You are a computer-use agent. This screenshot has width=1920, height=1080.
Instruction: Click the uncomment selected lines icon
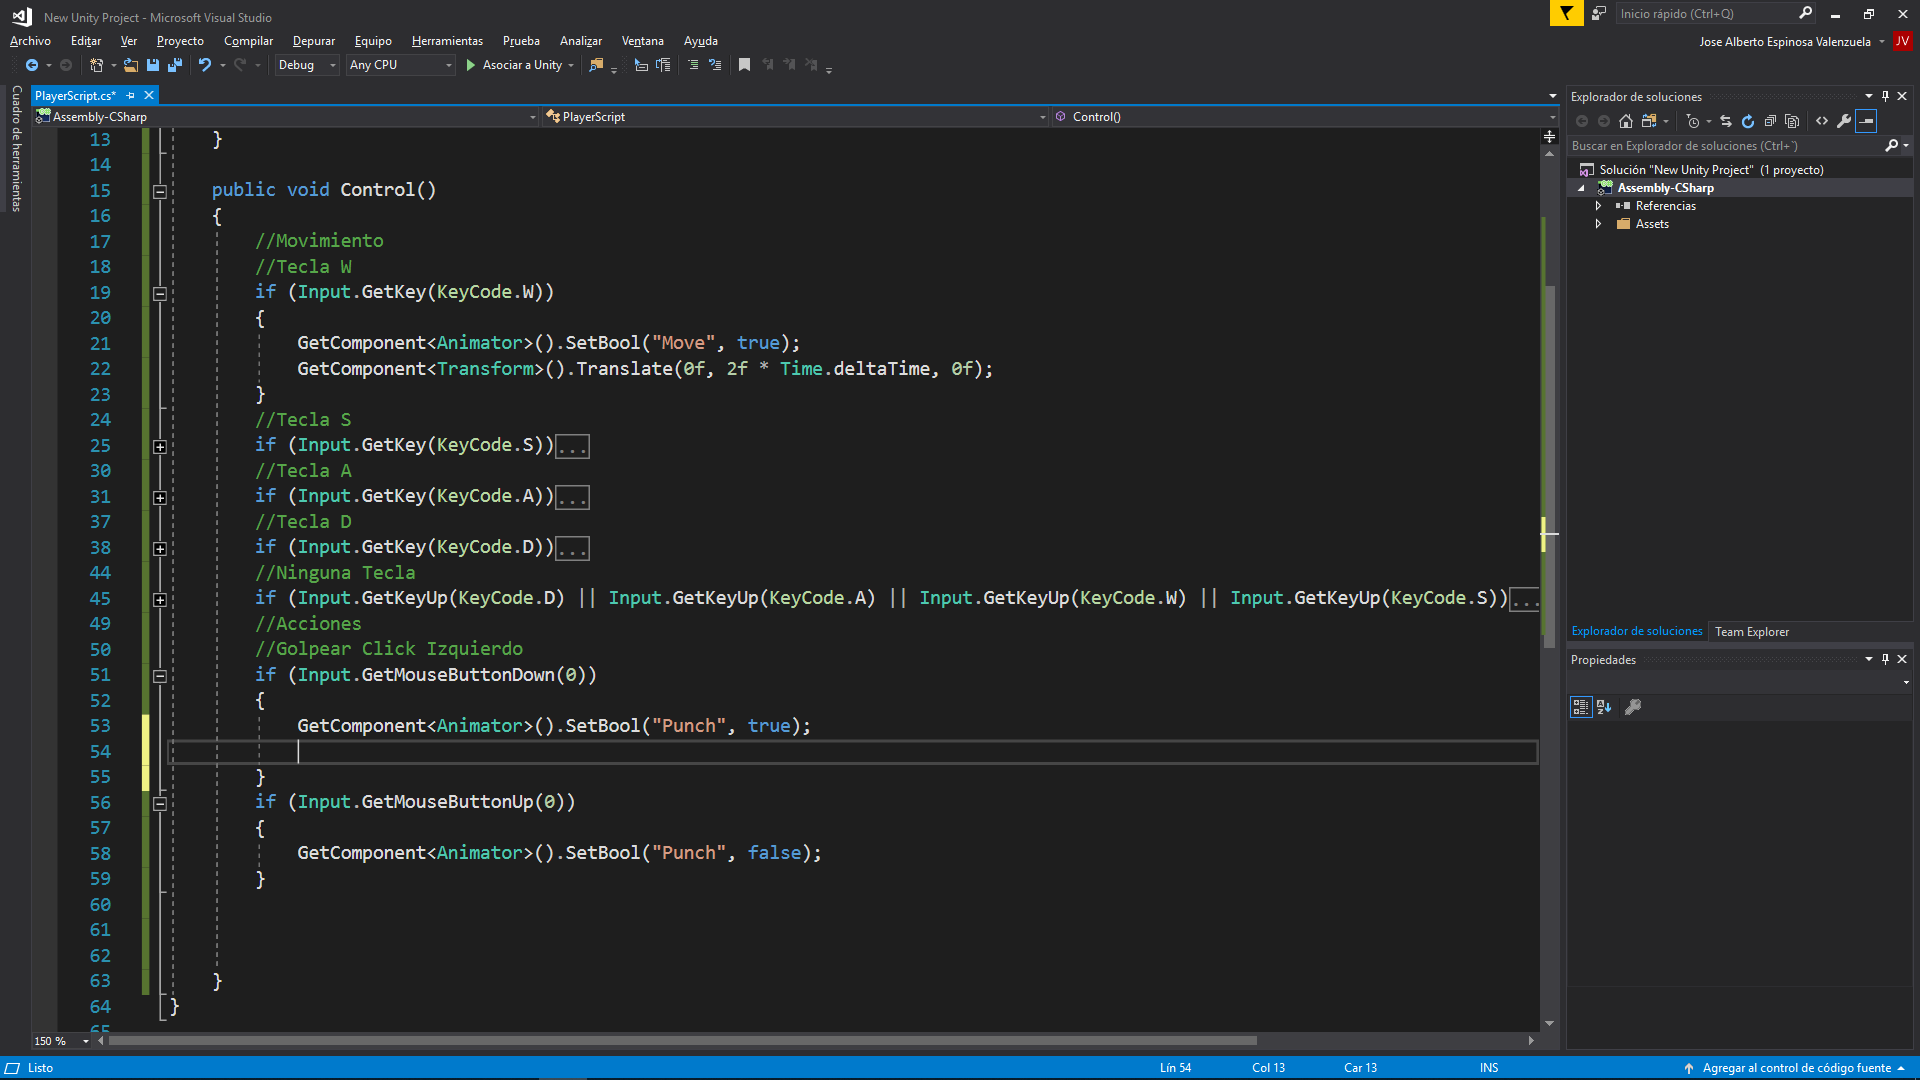click(x=715, y=65)
